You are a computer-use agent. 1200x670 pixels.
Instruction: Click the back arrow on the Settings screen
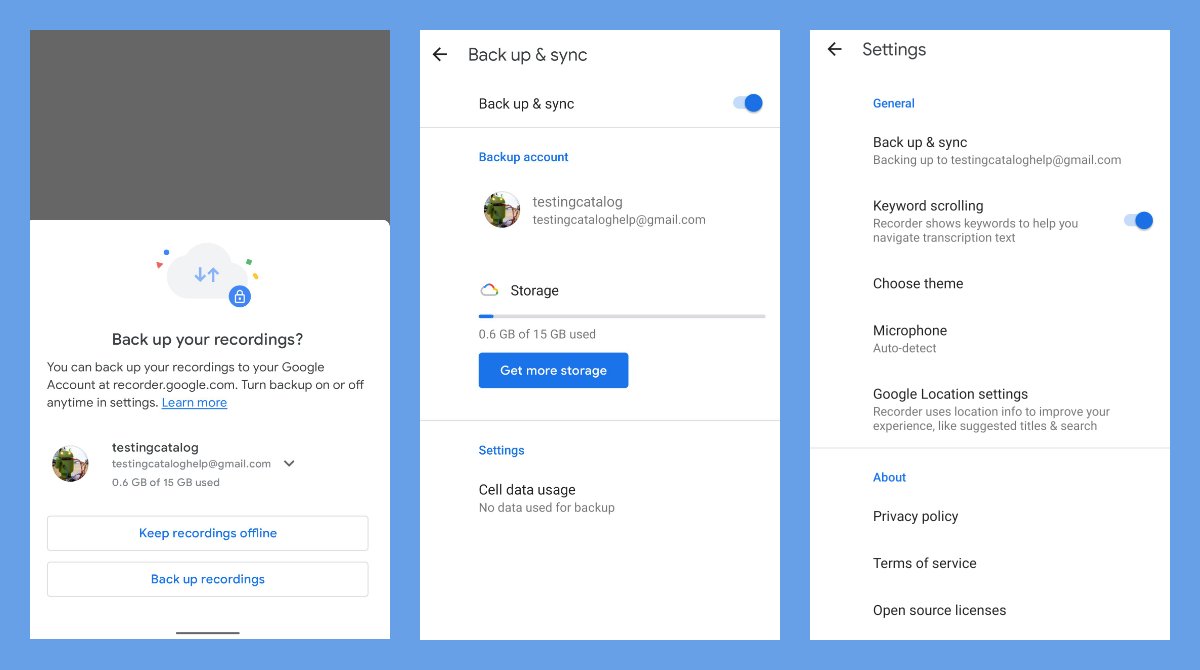[x=834, y=49]
